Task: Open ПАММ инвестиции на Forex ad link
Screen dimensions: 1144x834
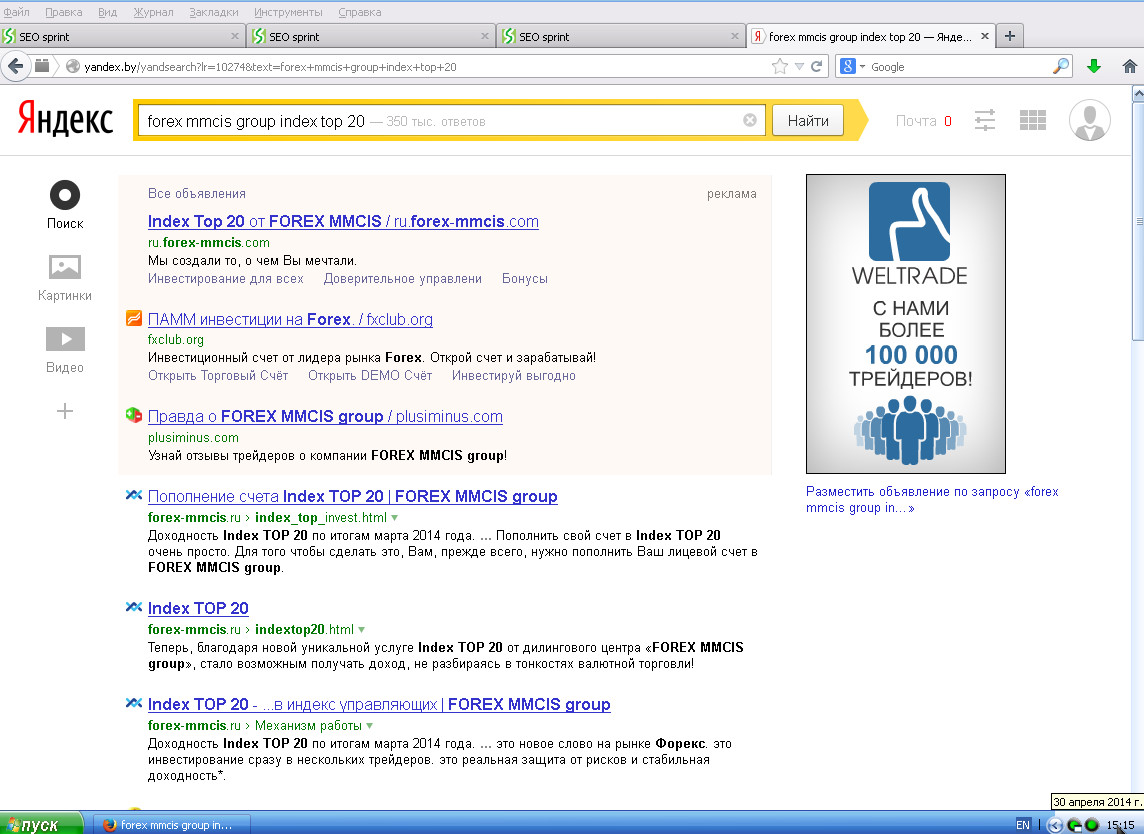Action: click(x=290, y=319)
